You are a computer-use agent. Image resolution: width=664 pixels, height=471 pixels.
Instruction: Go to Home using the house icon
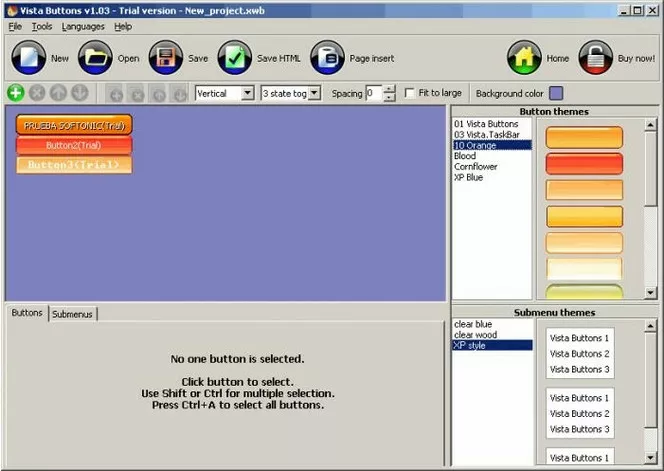524,58
